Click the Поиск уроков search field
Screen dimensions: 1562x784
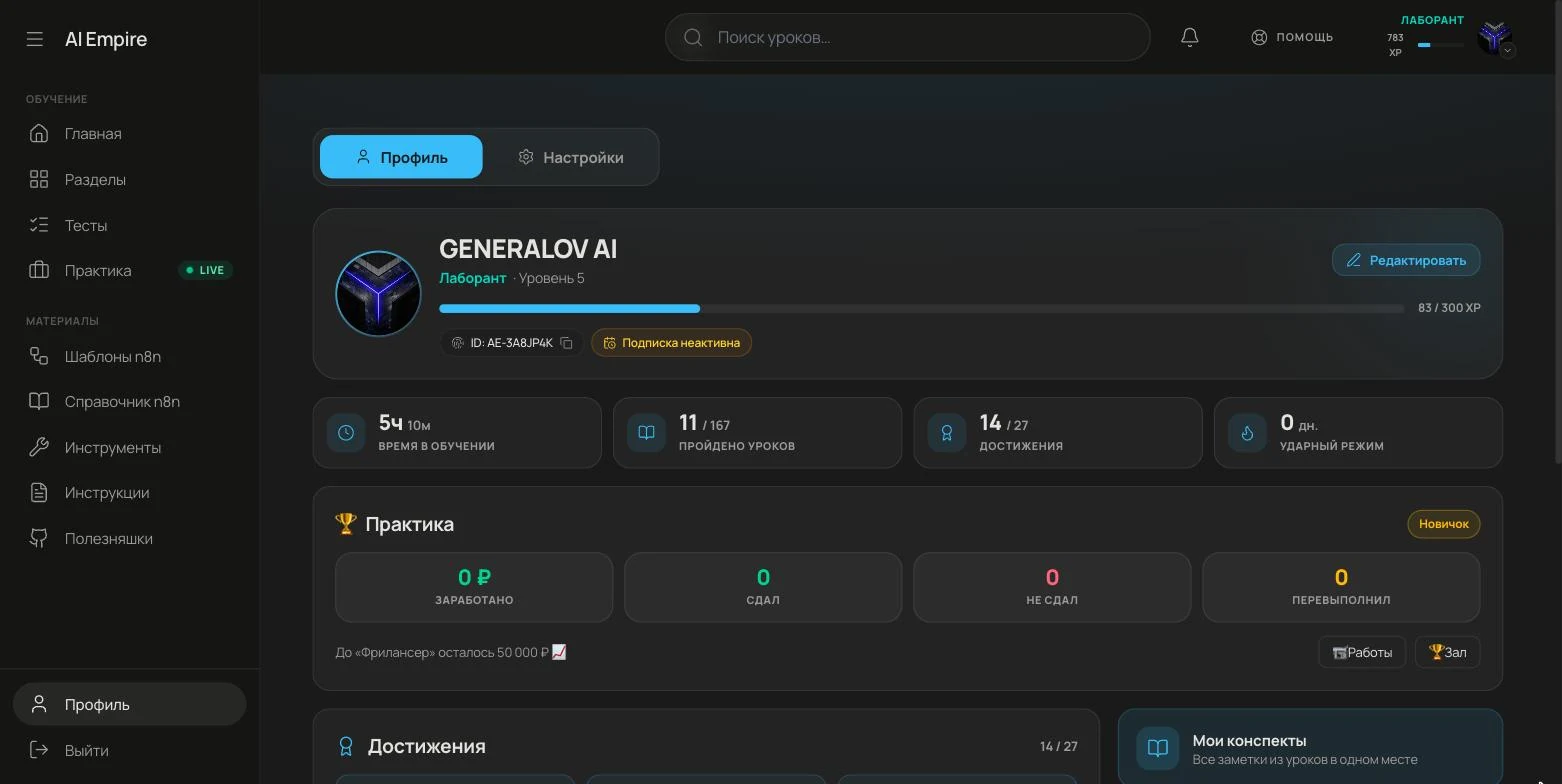tap(907, 37)
